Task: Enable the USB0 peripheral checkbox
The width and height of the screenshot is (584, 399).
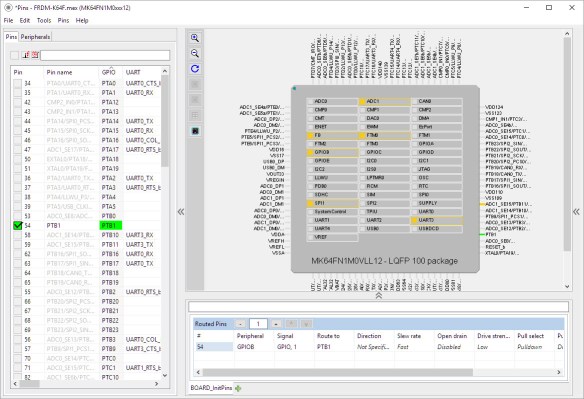Action: click(362, 229)
